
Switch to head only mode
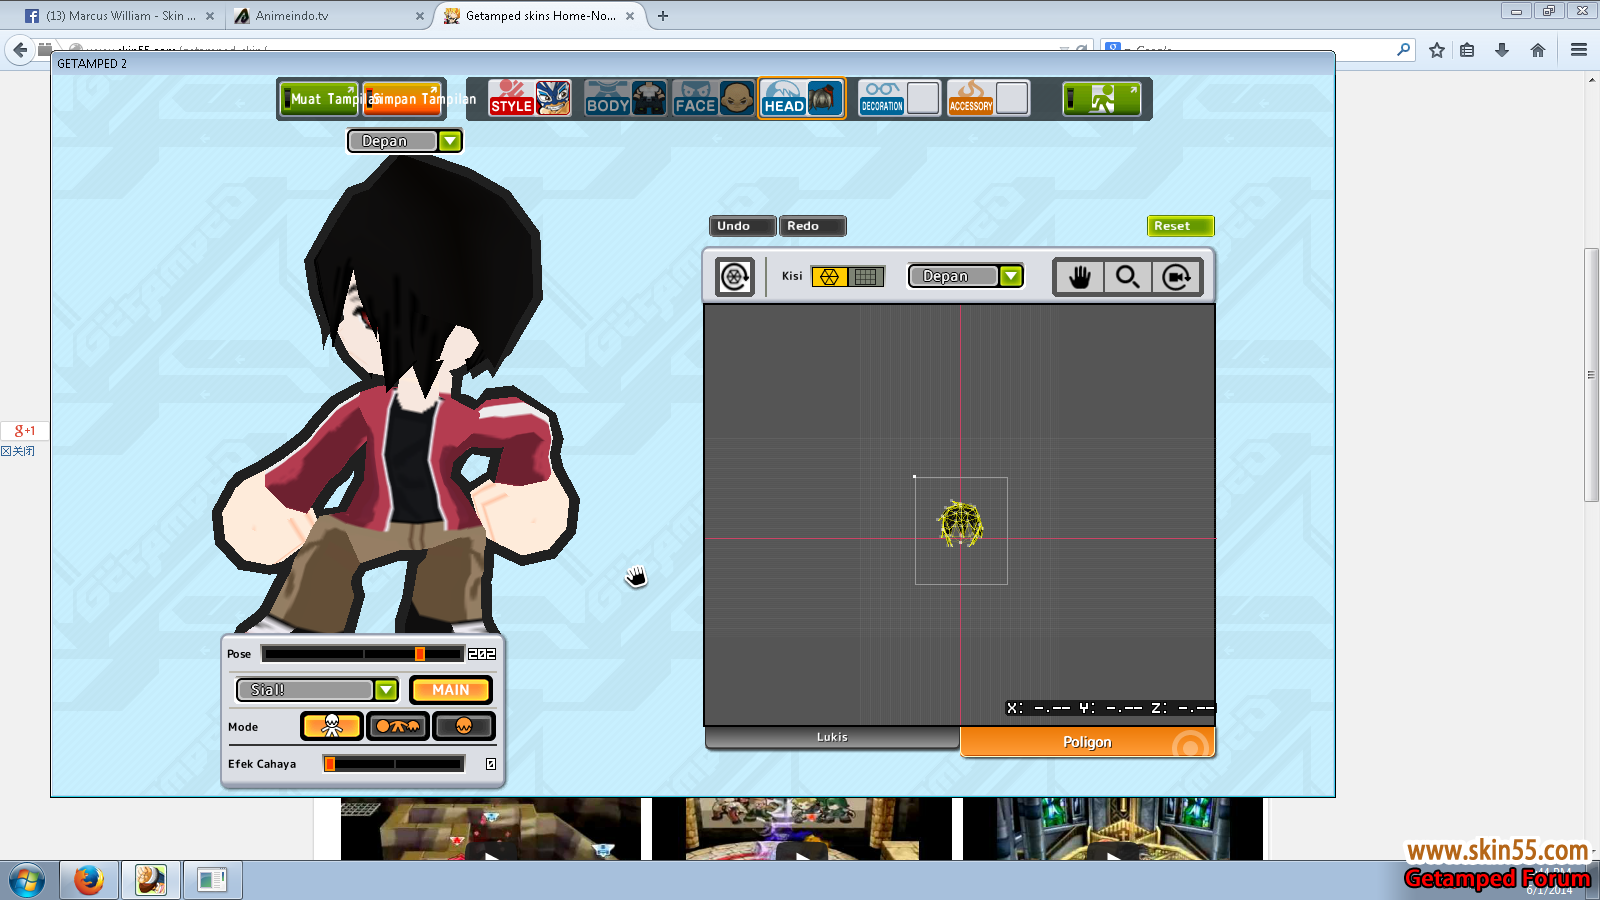[x=464, y=726]
